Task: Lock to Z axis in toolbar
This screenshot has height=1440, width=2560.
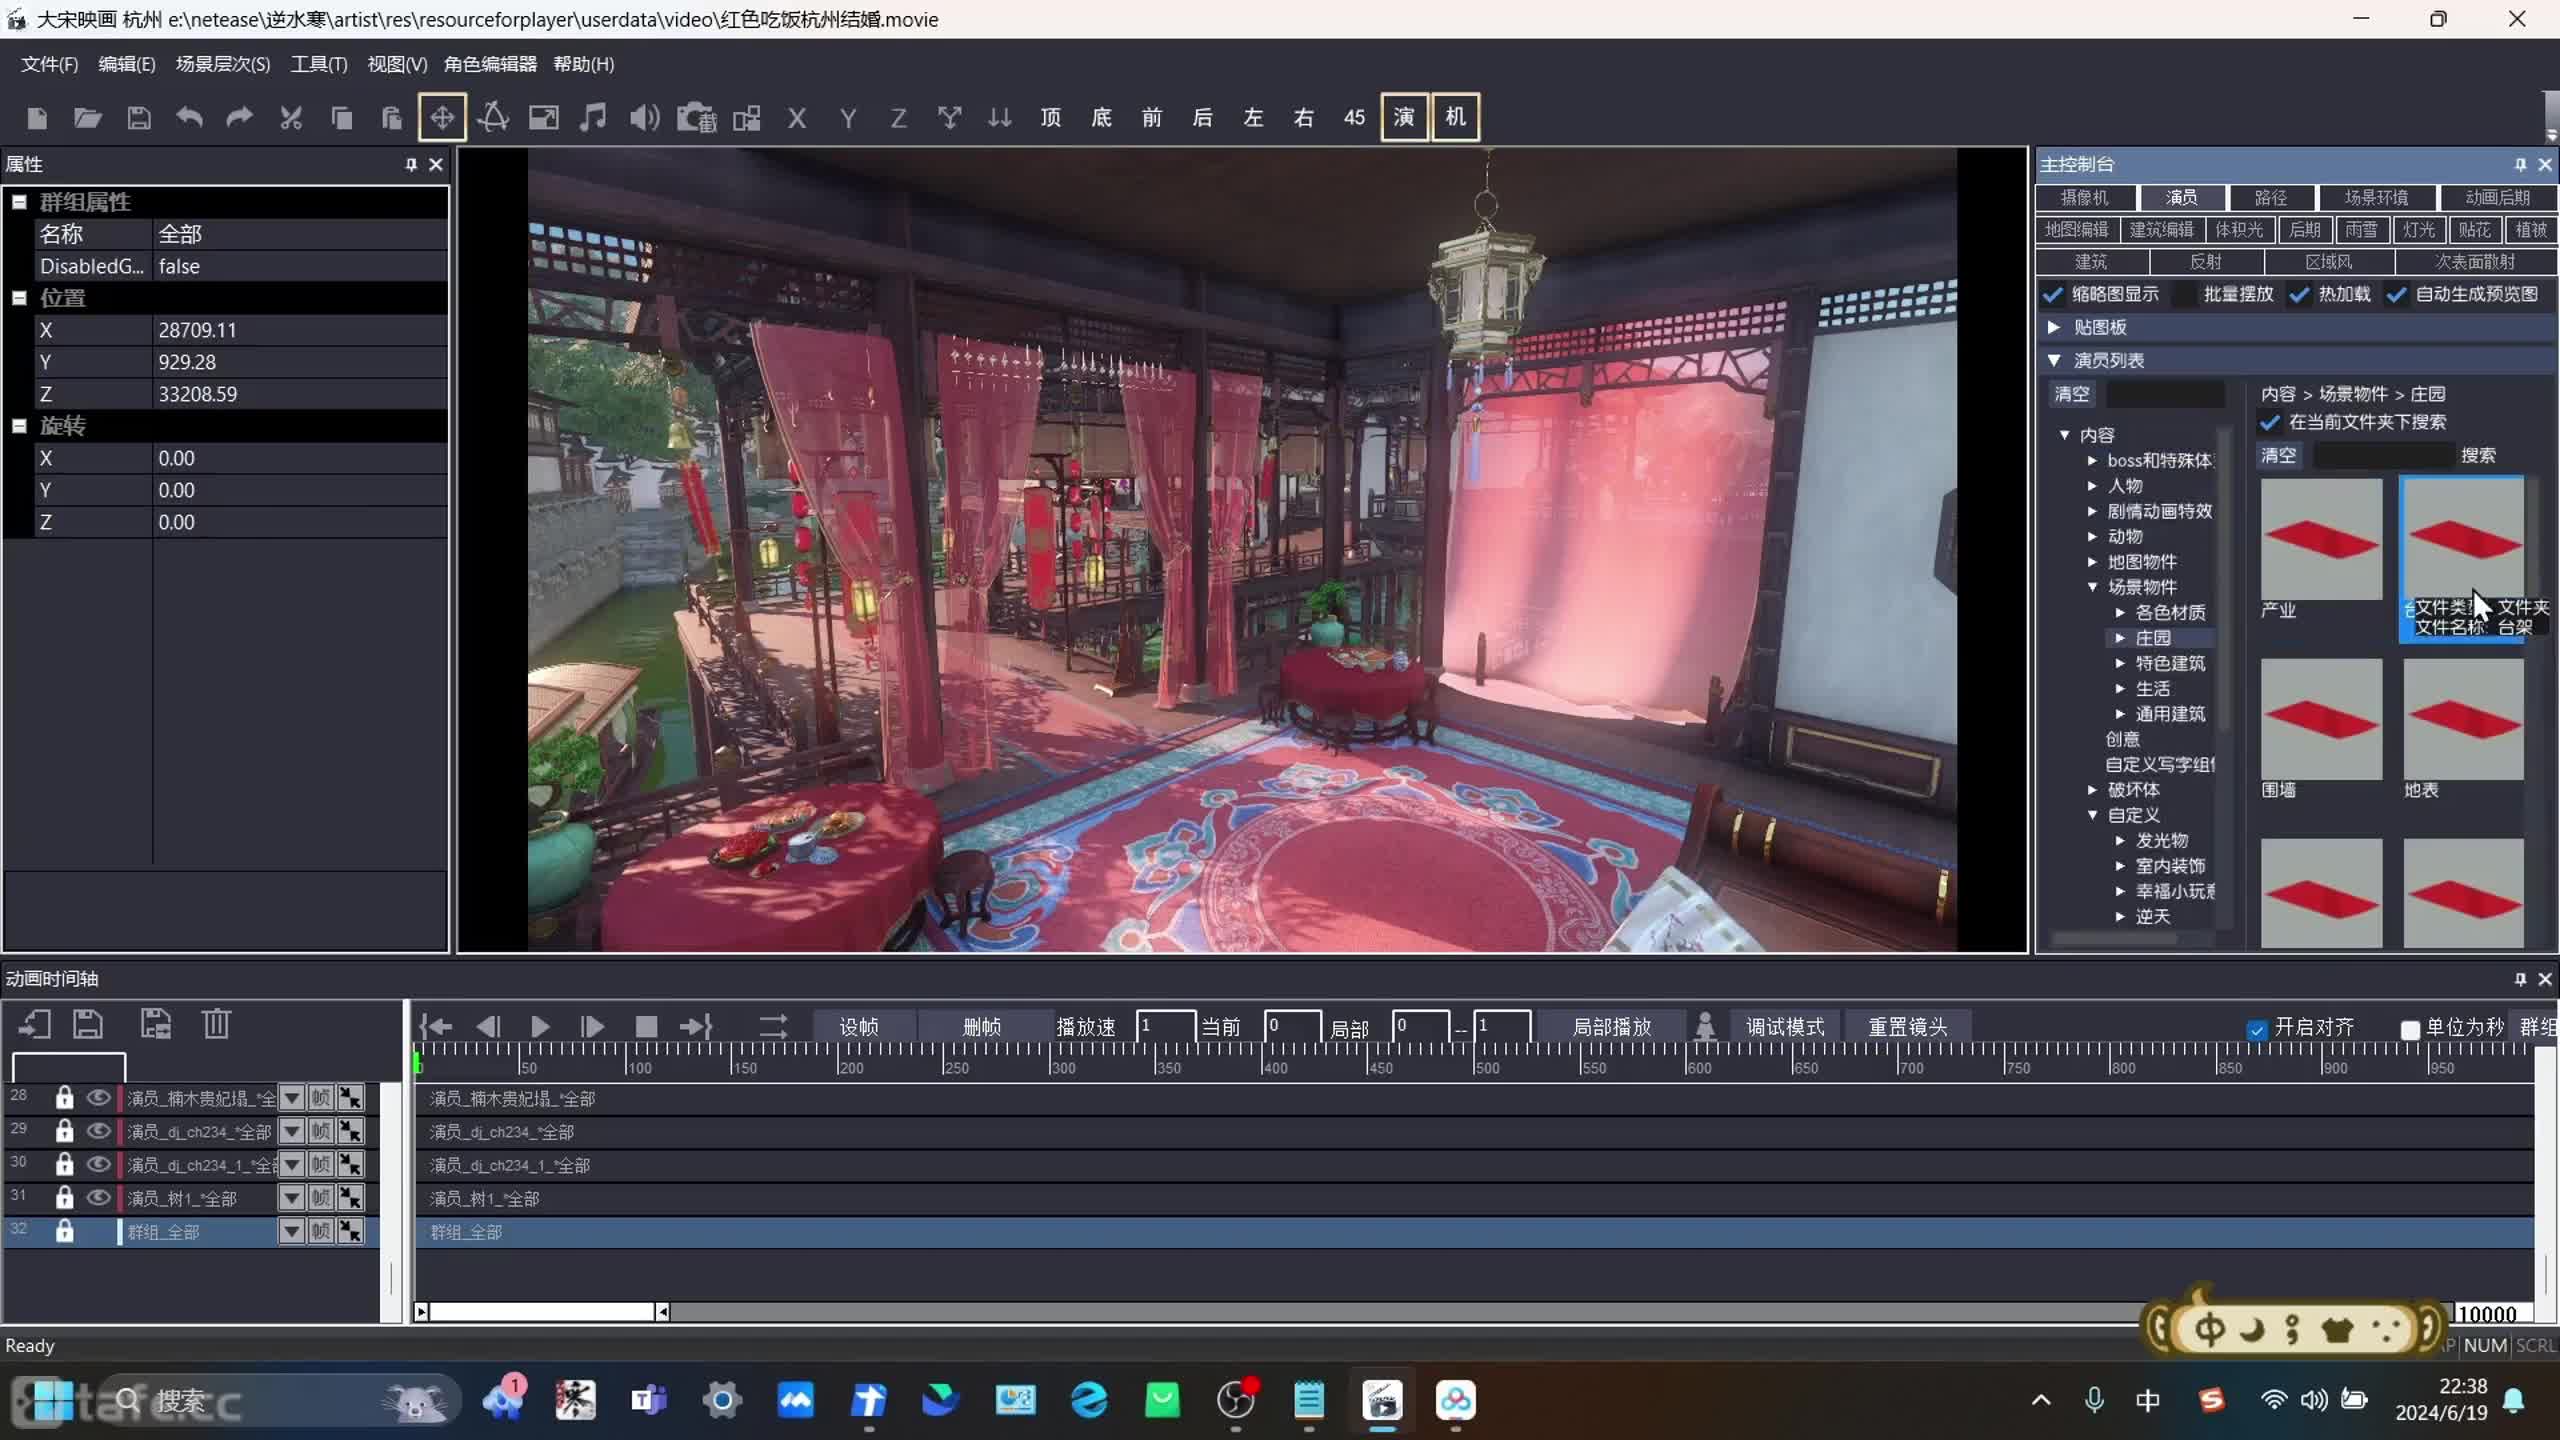Action: pos(898,118)
